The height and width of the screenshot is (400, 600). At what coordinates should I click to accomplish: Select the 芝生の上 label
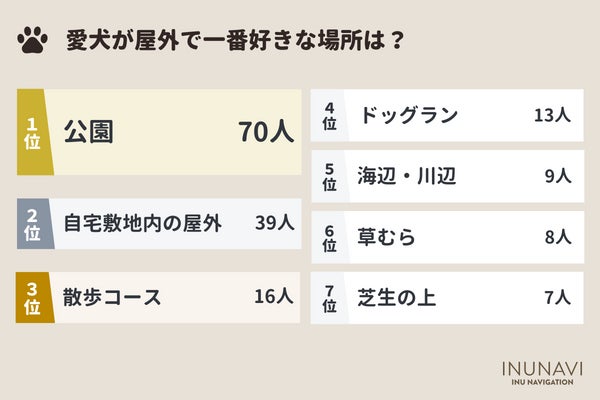pyautogui.click(x=393, y=297)
